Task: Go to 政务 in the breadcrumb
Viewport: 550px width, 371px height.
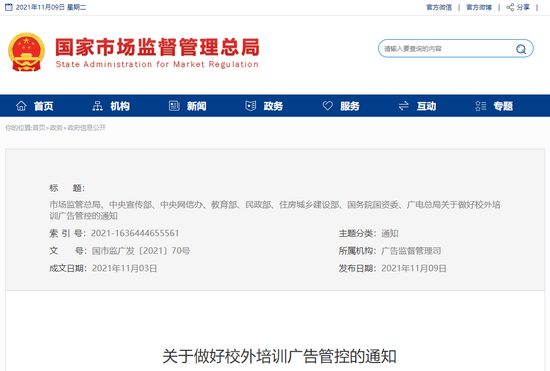Action: coord(56,128)
